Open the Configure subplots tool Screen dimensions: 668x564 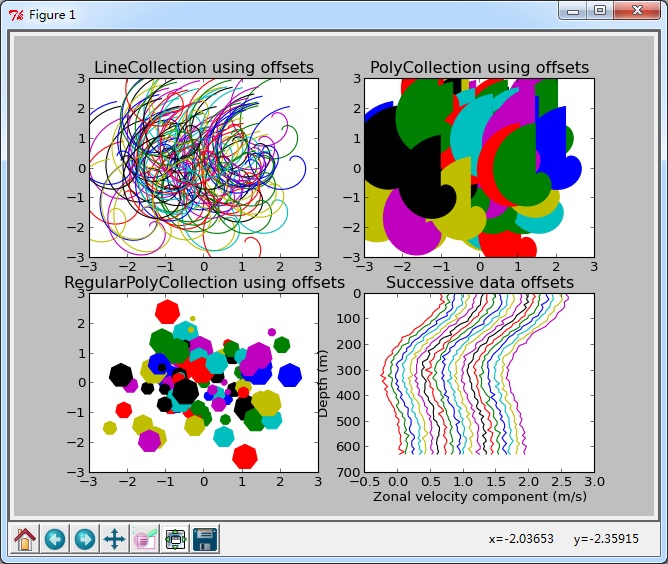tap(175, 539)
